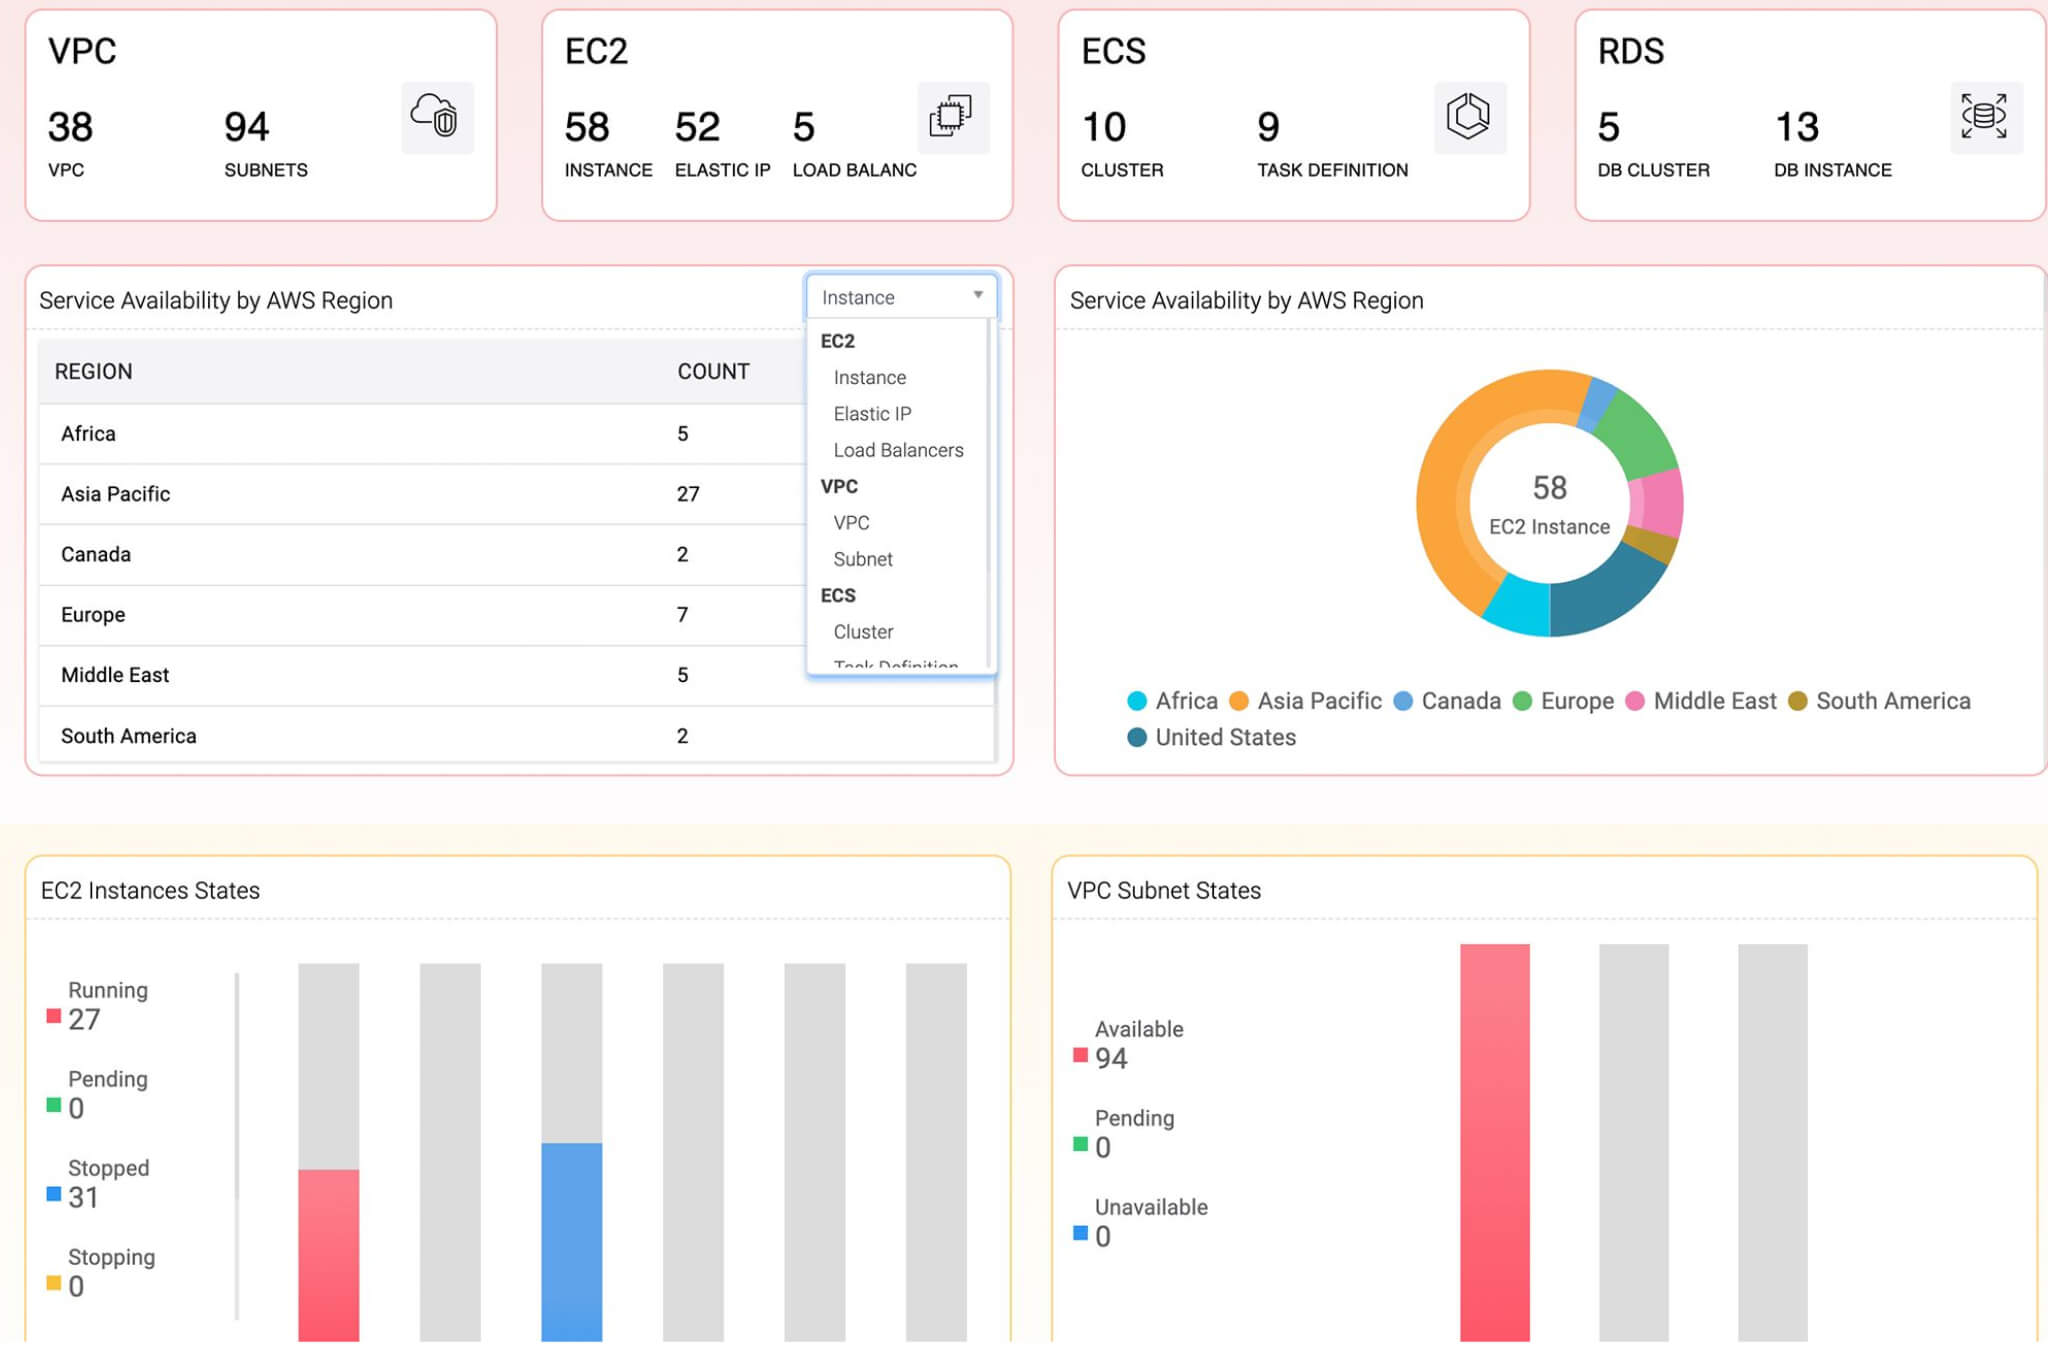Click the Europe row in the region table

point(400,614)
